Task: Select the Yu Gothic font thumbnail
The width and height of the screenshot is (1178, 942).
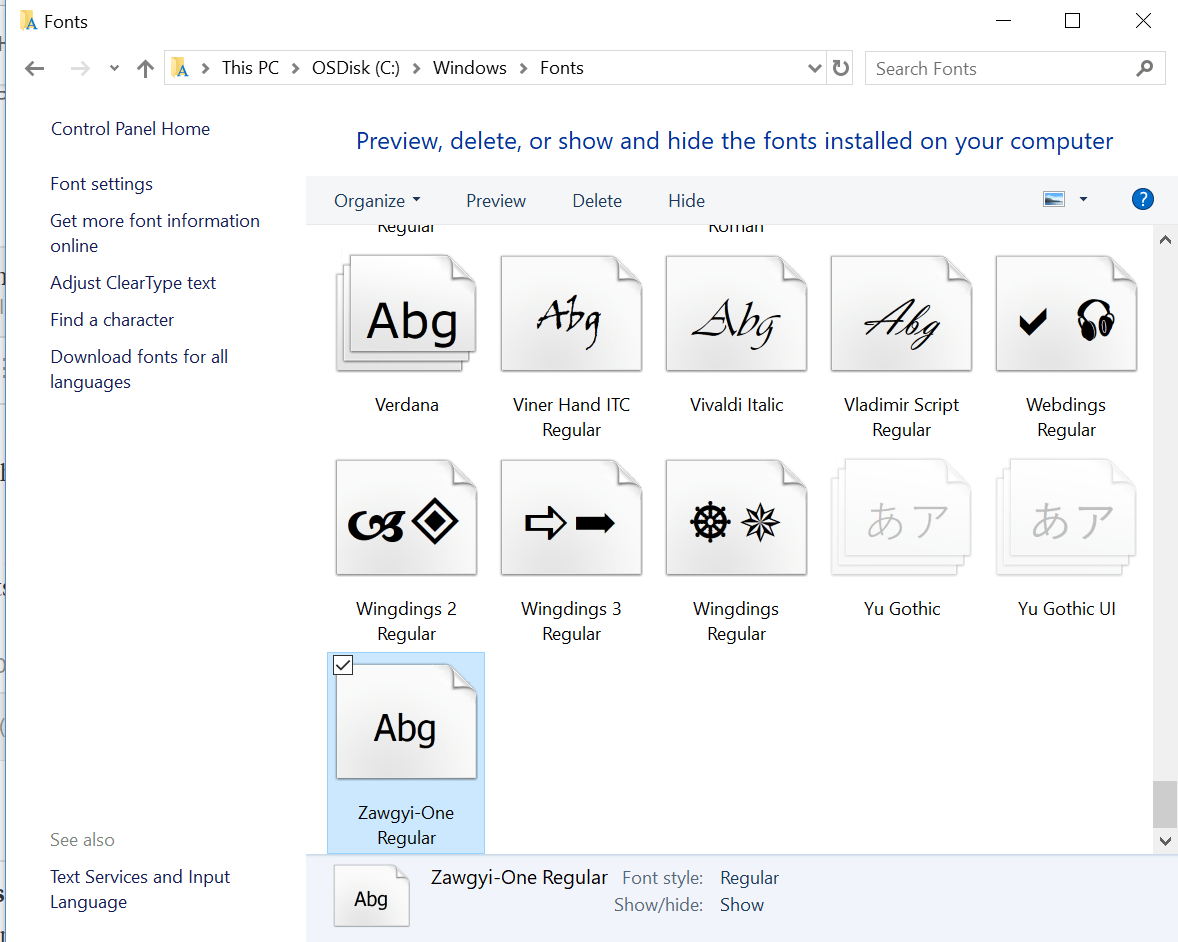Action: [x=900, y=517]
